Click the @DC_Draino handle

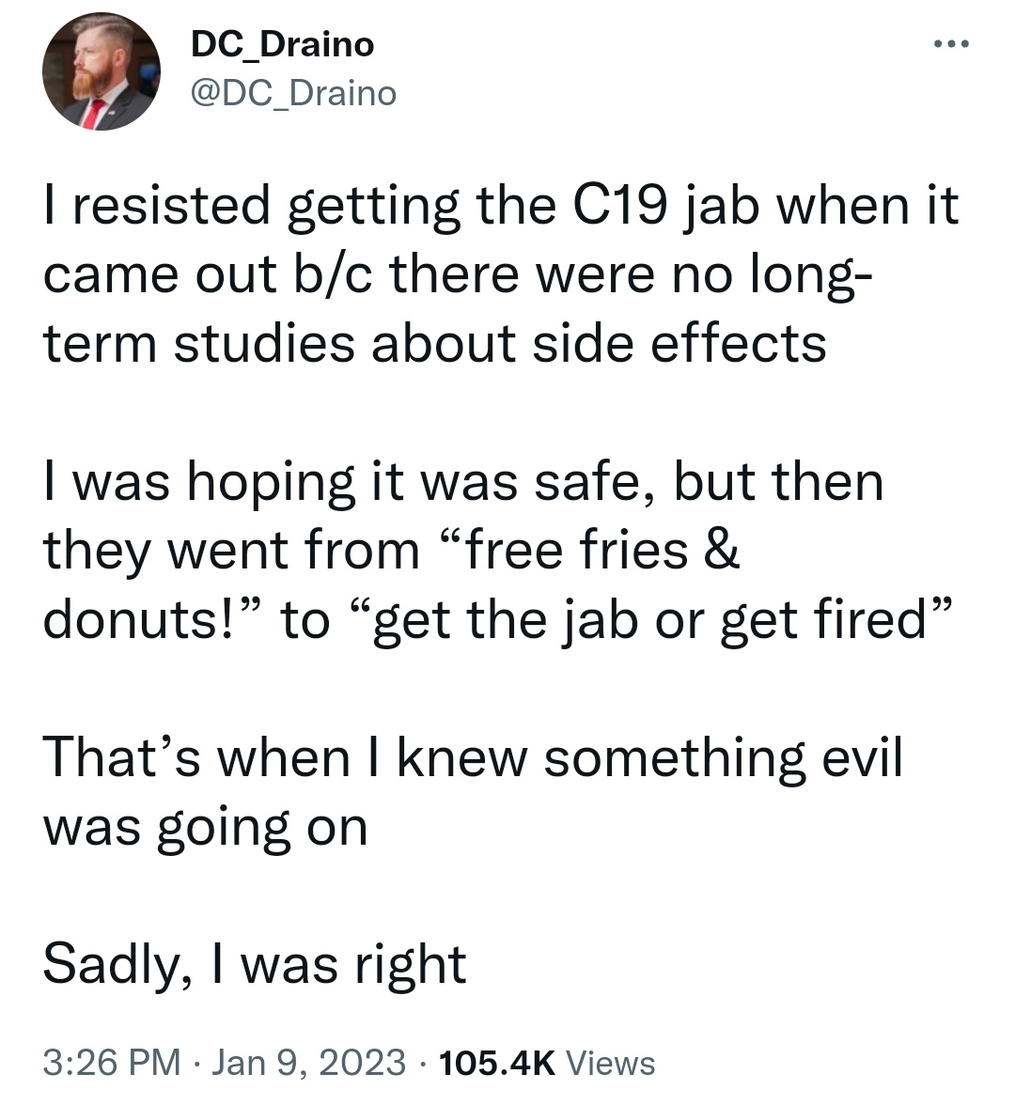pos(292,93)
